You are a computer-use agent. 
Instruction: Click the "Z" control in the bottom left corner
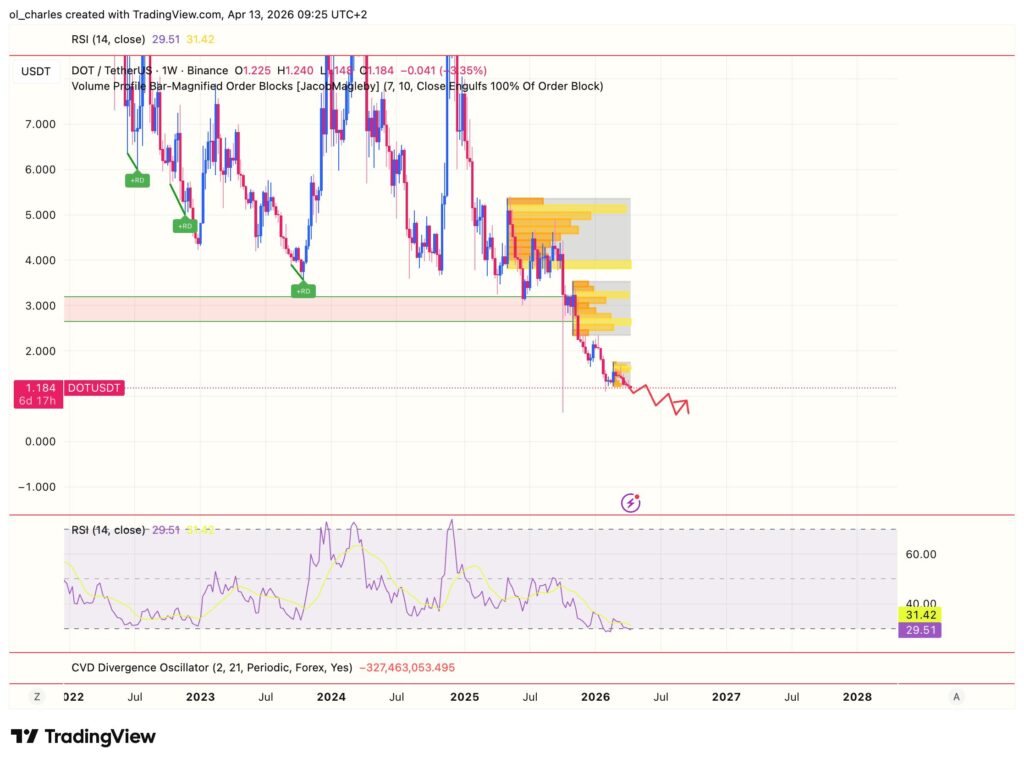[x=36, y=697]
